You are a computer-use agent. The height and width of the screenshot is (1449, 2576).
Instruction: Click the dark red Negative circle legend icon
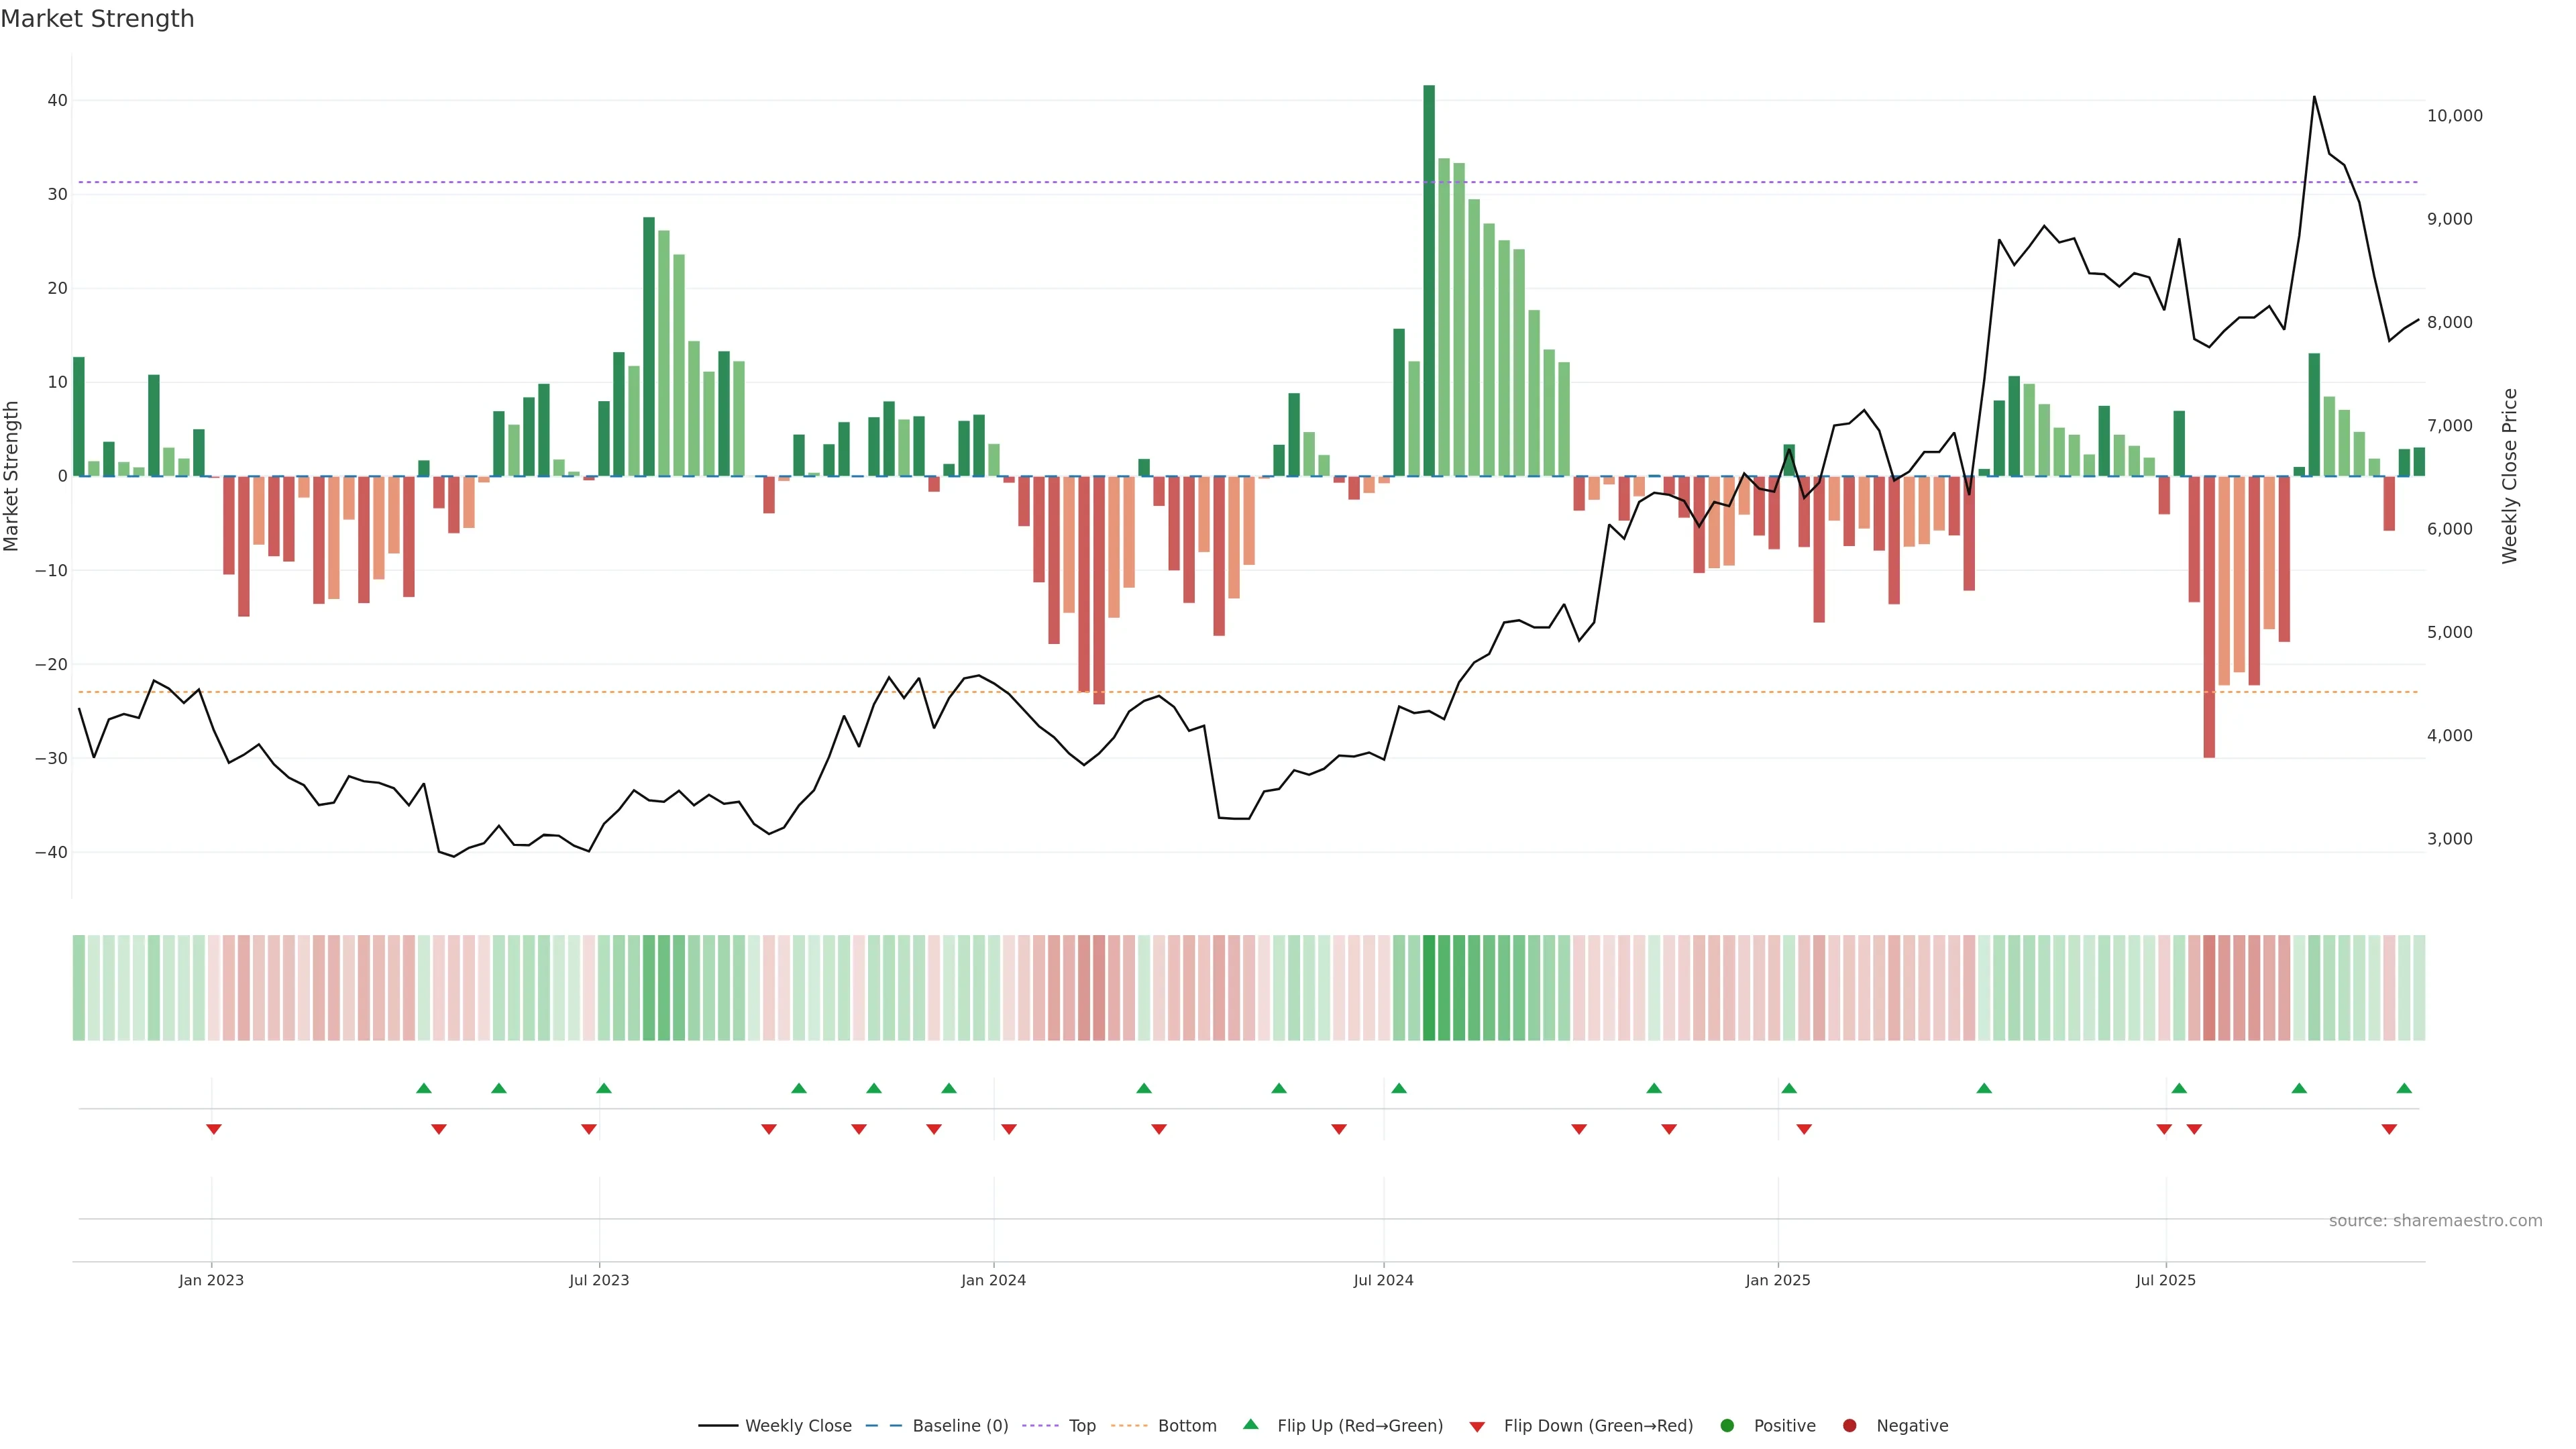1849,1426
